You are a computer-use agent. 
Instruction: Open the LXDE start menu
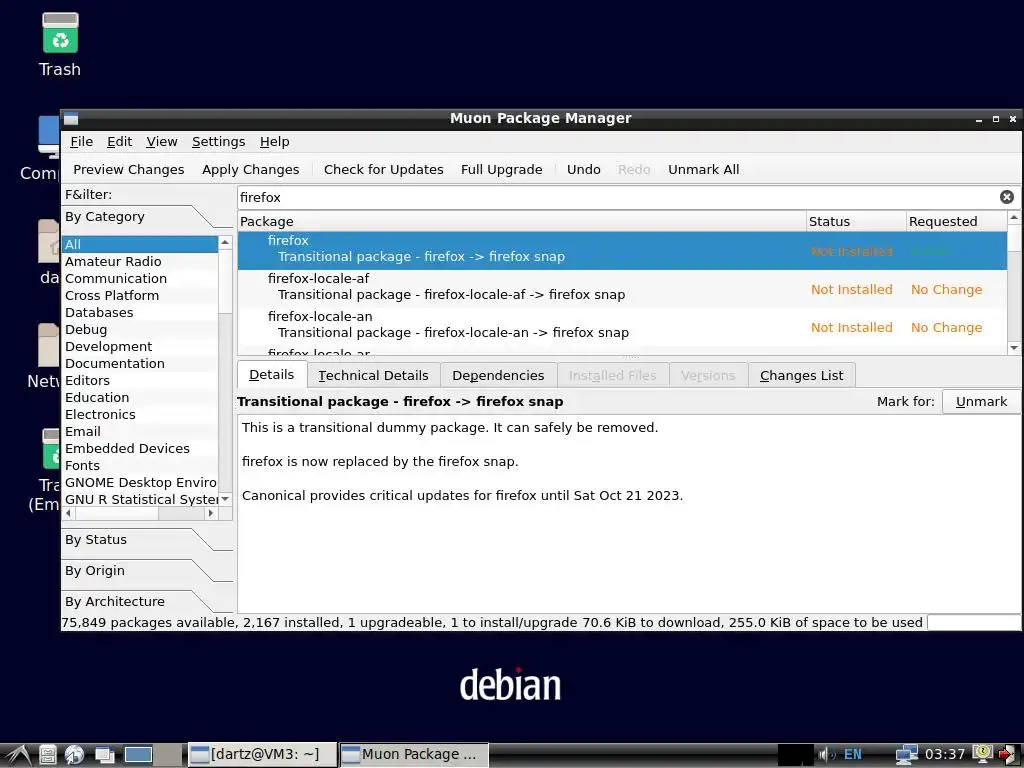click(x=18, y=754)
